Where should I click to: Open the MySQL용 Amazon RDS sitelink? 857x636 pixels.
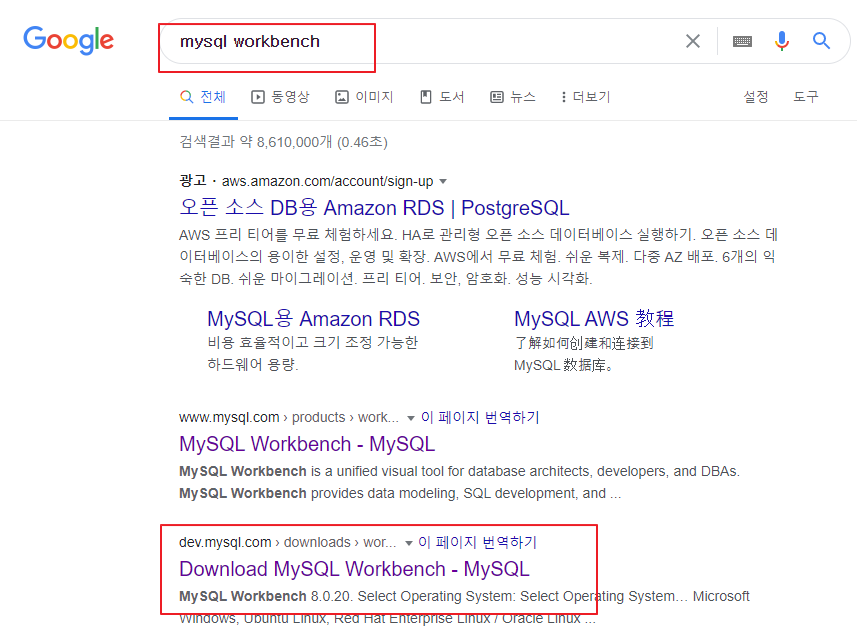(x=313, y=319)
